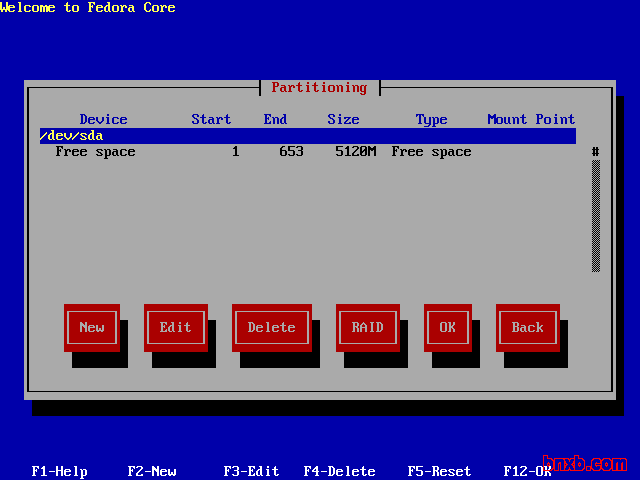Click the scrollbar position marker (#)

(596, 152)
